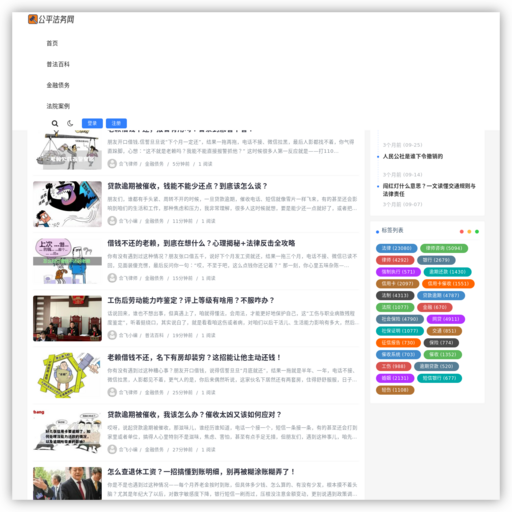Select the 保险 (774) tag
Image resolution: width=512 pixels, height=512 pixels.
441,343
